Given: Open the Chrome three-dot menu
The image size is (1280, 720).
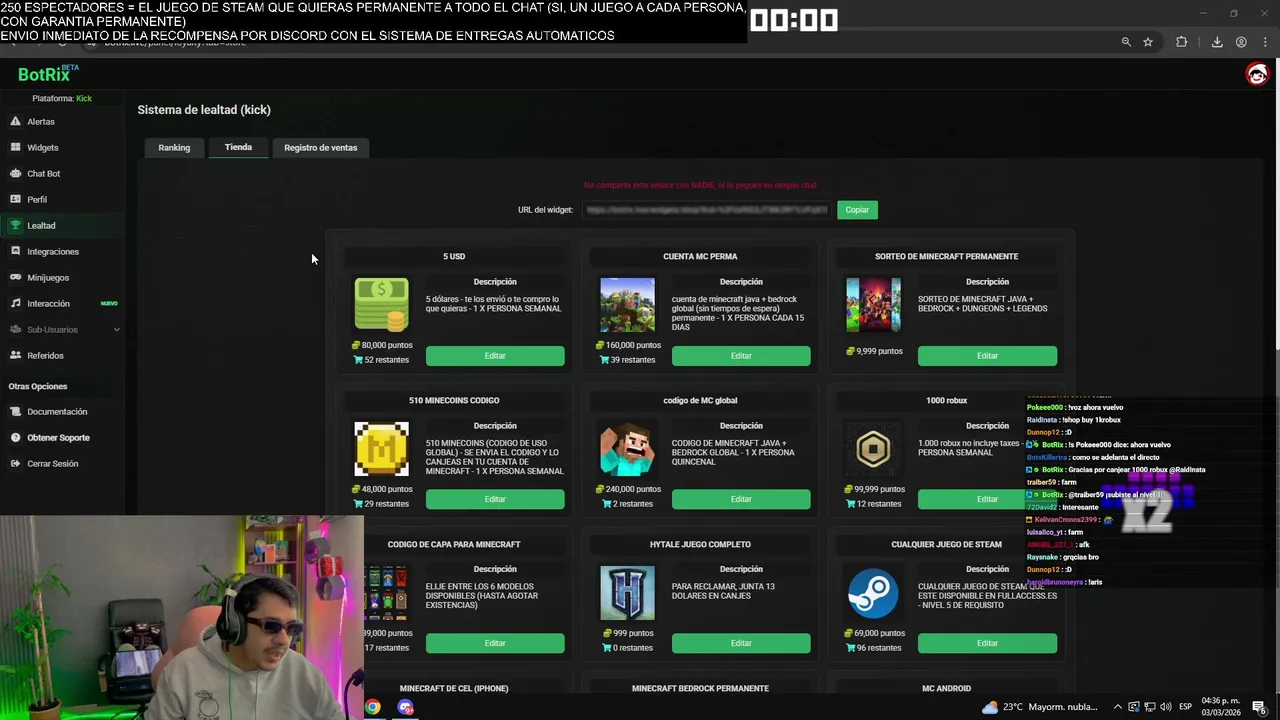Looking at the screenshot, I should [x=1266, y=42].
